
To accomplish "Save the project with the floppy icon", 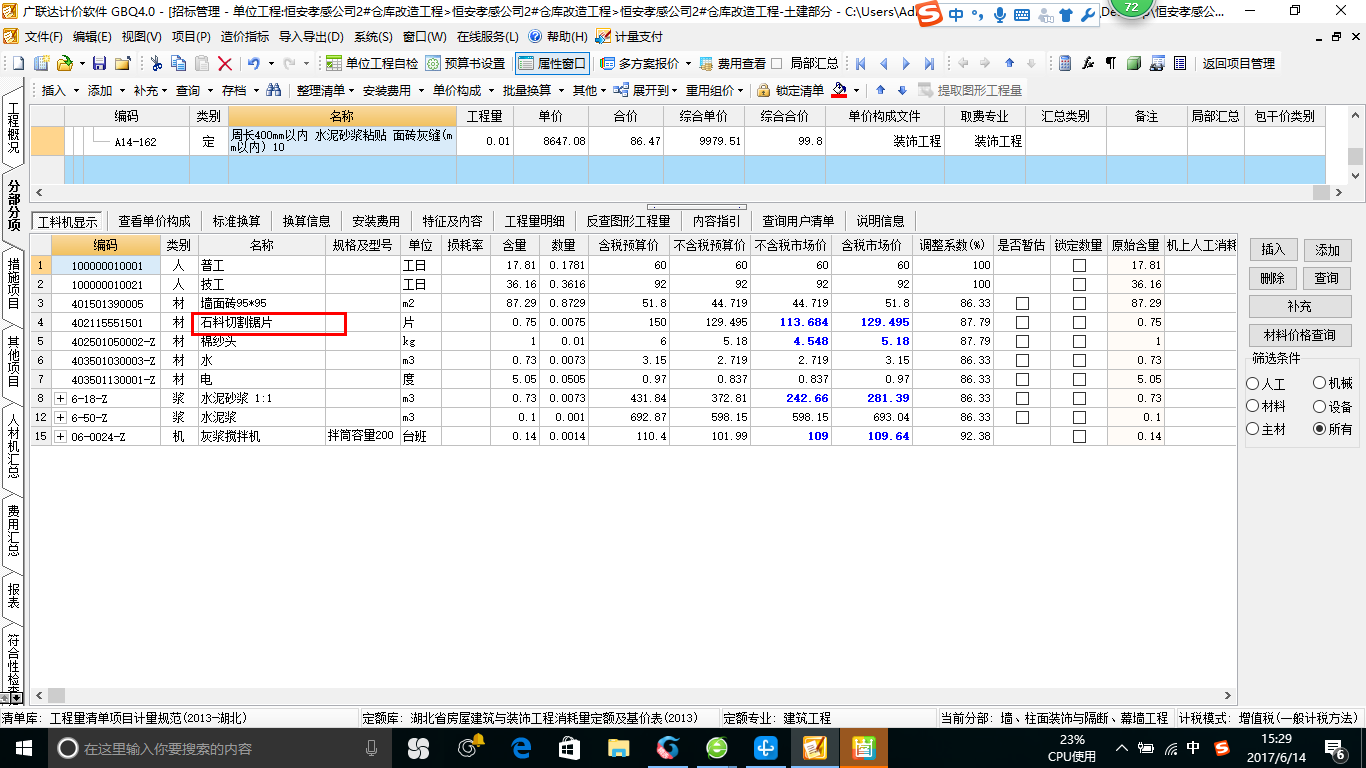I will [x=99, y=63].
